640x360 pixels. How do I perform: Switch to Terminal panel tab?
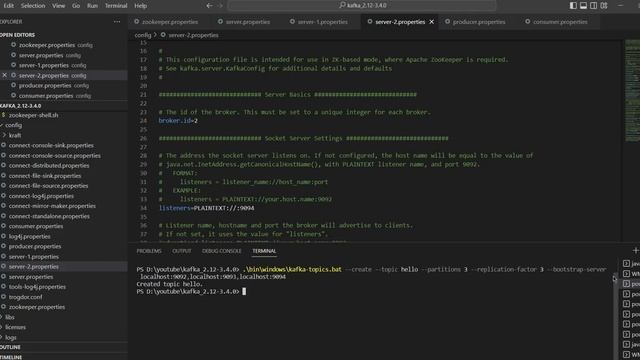point(264,251)
